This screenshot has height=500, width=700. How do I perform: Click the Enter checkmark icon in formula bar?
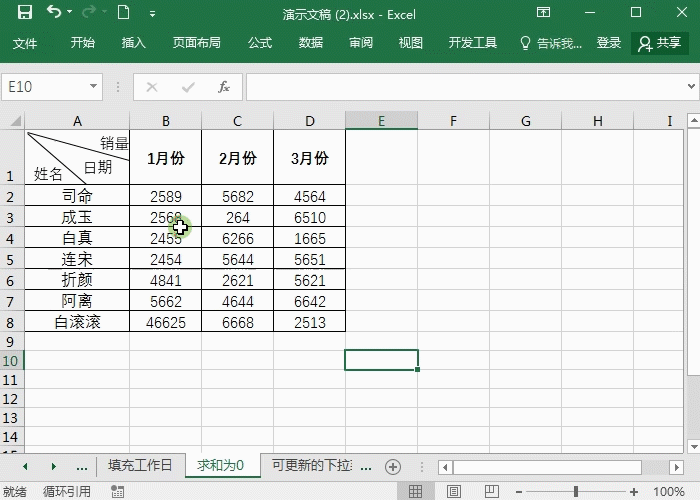[x=188, y=87]
